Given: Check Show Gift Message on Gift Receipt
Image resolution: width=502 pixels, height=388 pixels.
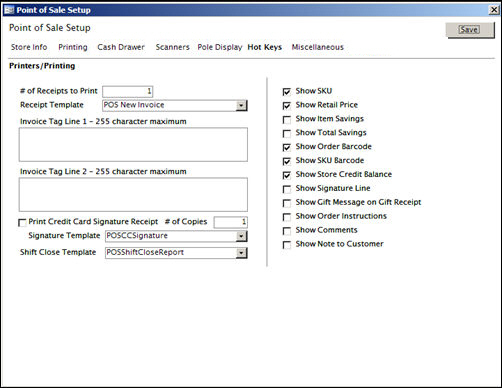Looking at the screenshot, I should [287, 203].
